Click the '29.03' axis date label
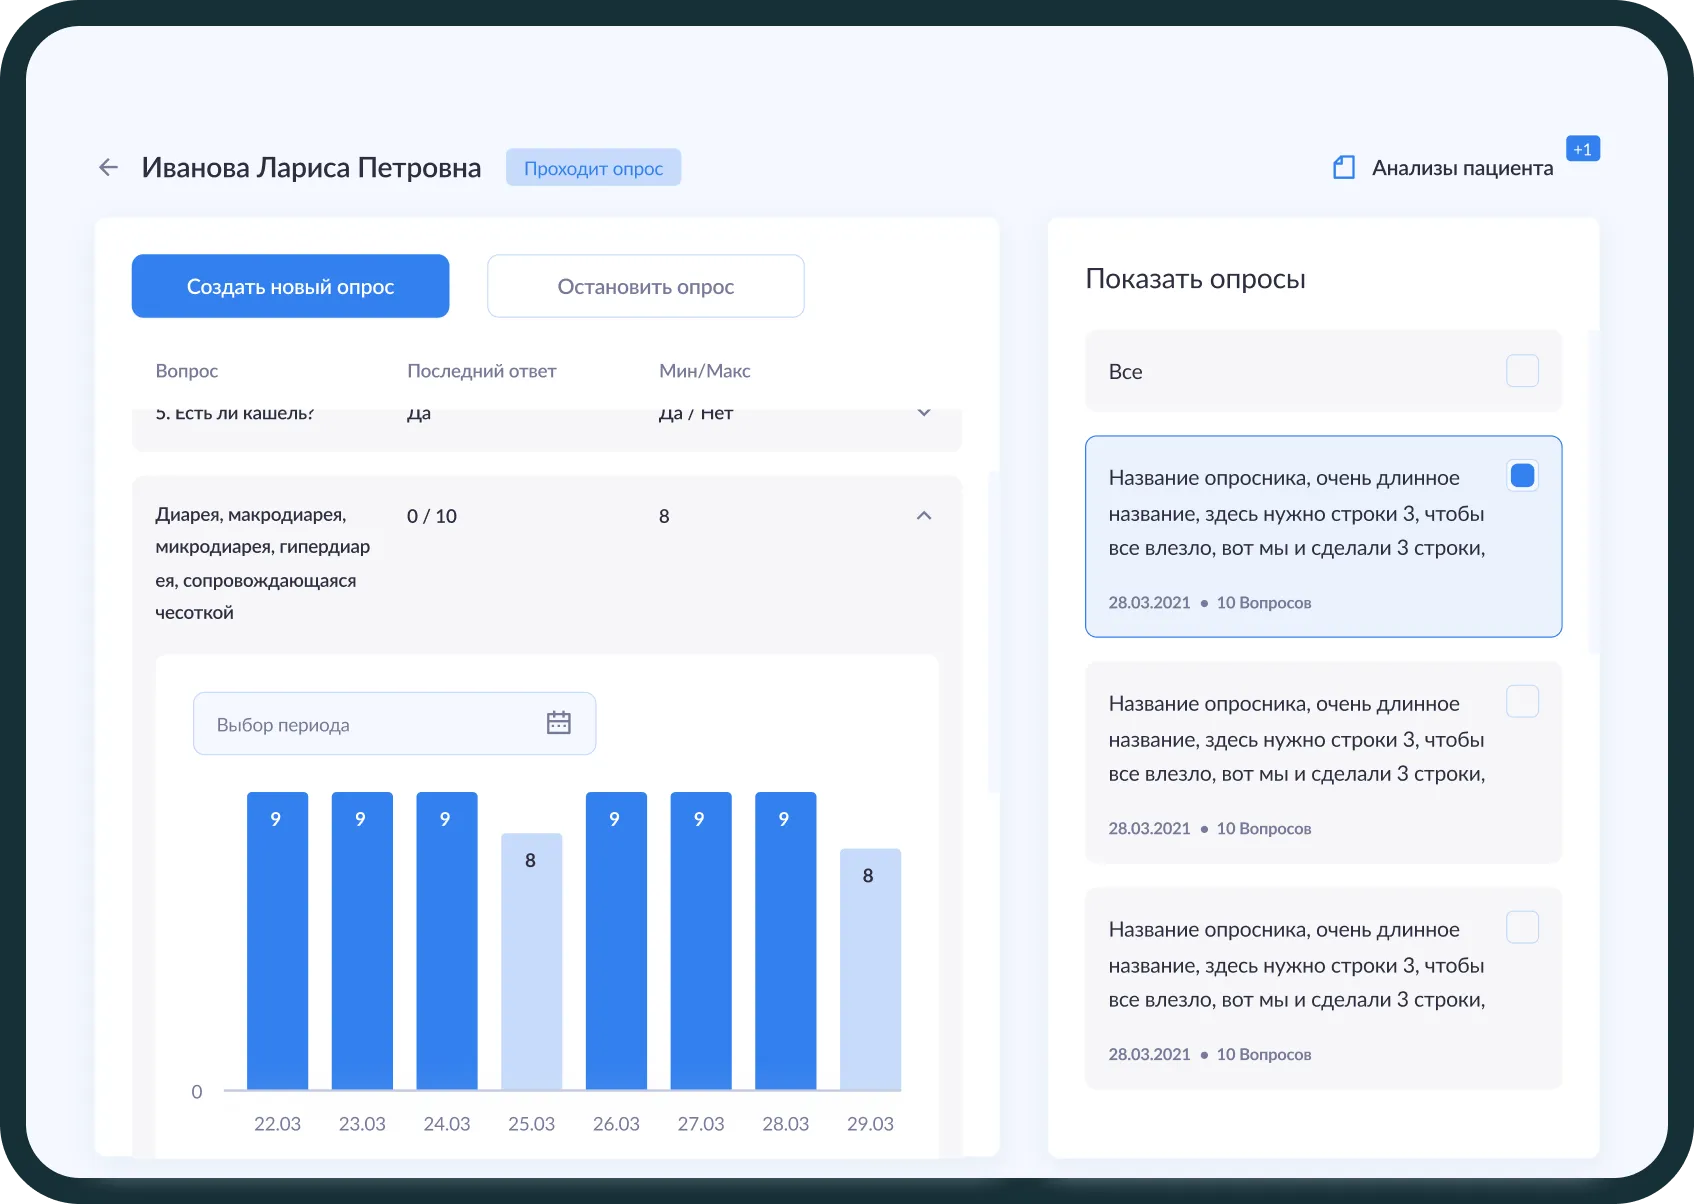 click(x=870, y=1124)
